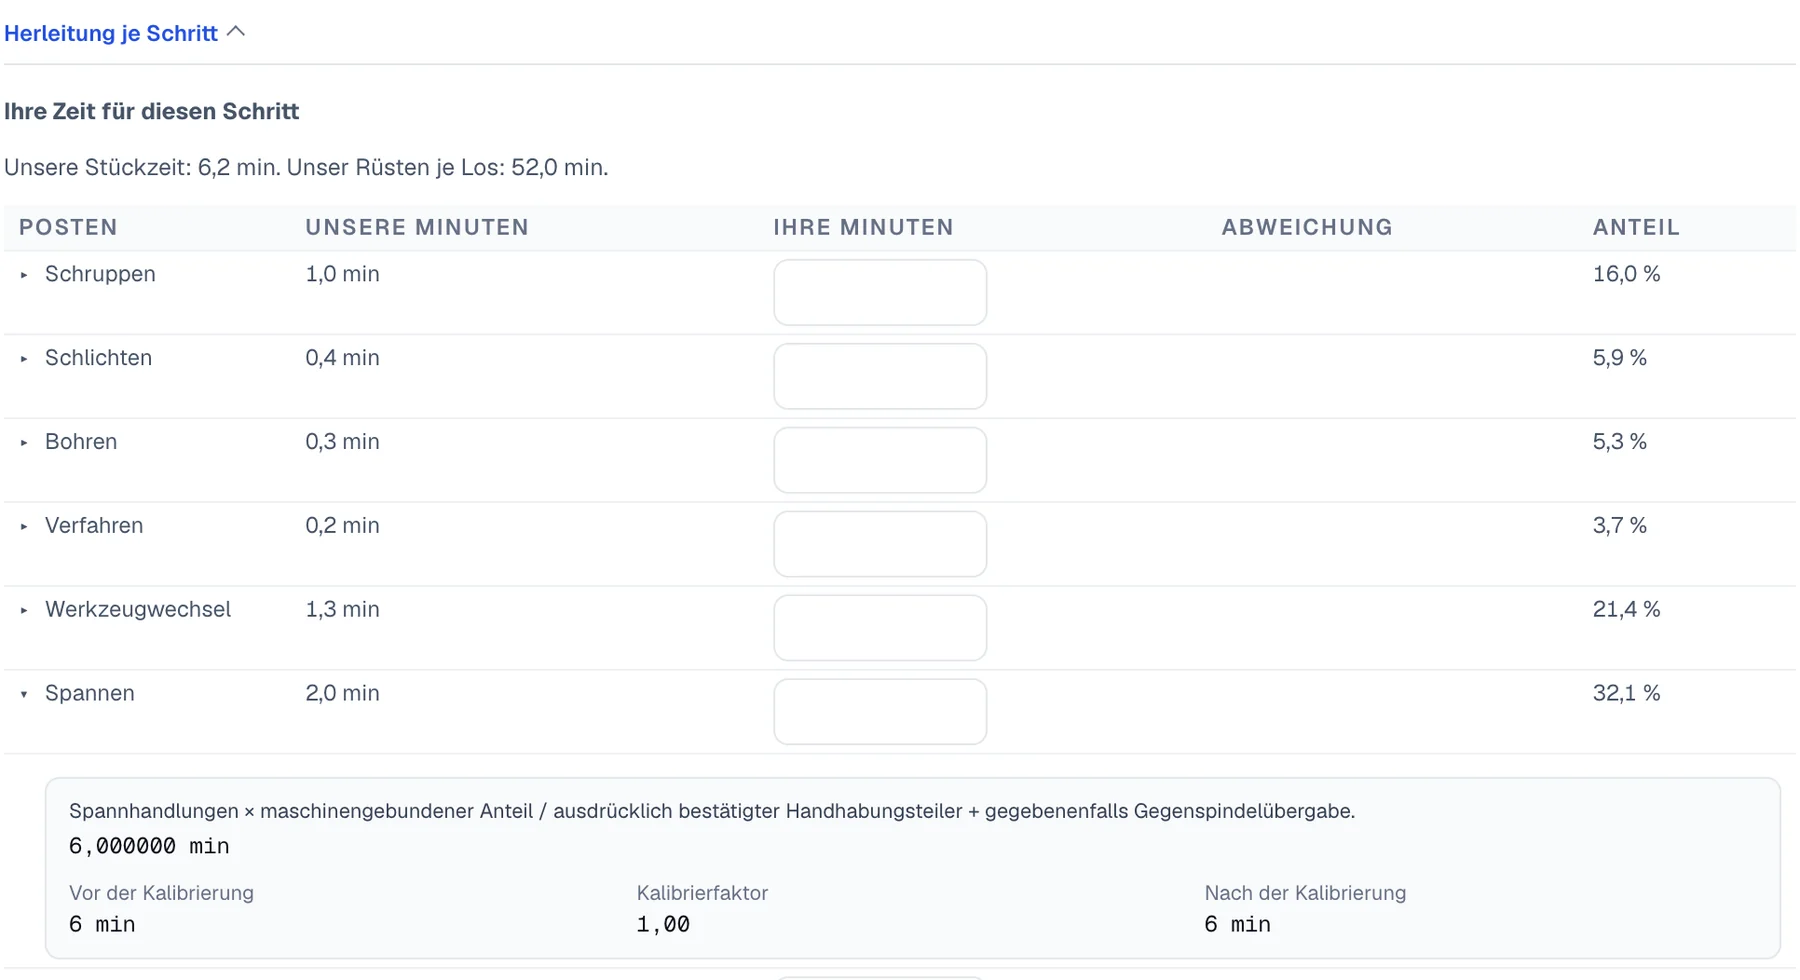Focus the Ihre Minuten field for Schlichten
1800x980 pixels.
(880, 376)
